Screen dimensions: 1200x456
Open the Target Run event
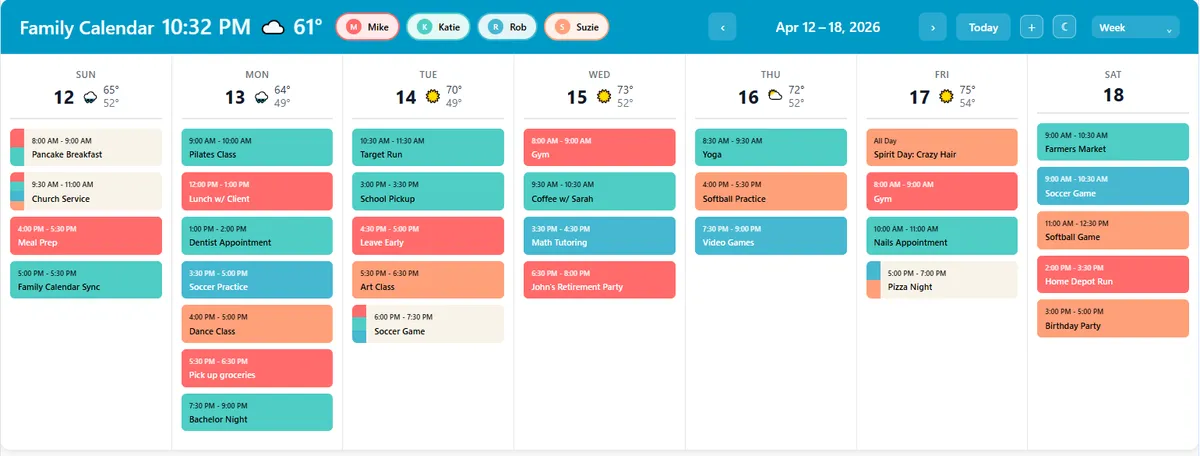(428, 147)
